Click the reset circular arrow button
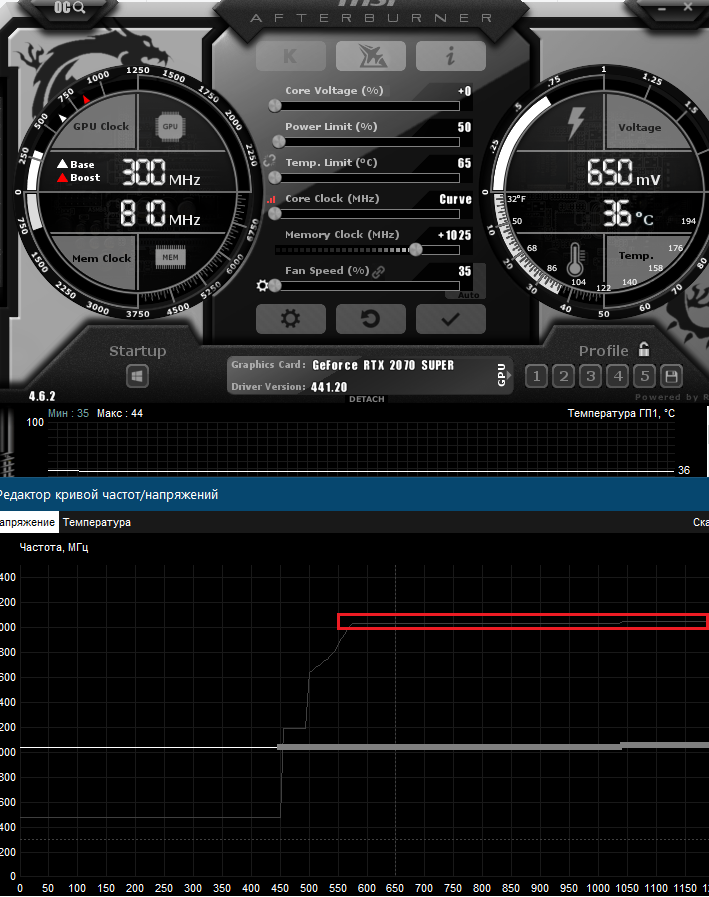709x897 pixels. coord(371,319)
